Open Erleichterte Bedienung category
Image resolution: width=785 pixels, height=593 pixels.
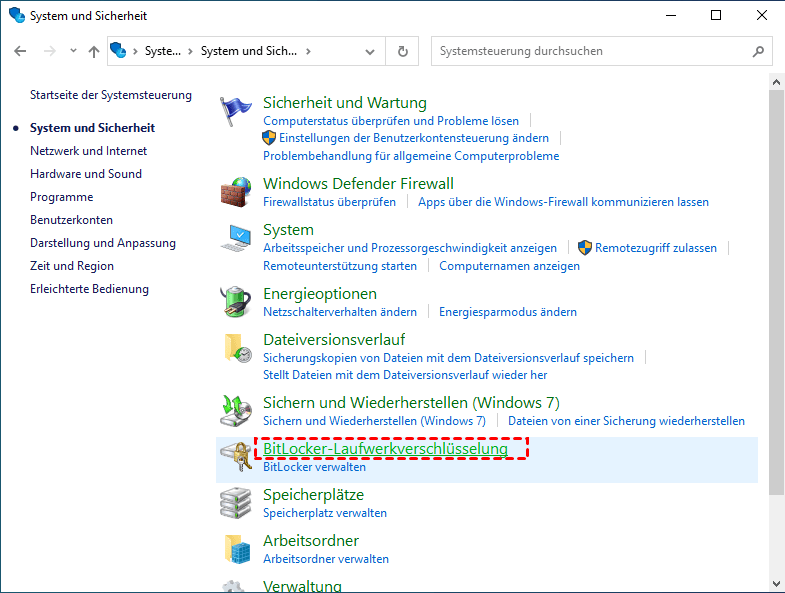[89, 289]
